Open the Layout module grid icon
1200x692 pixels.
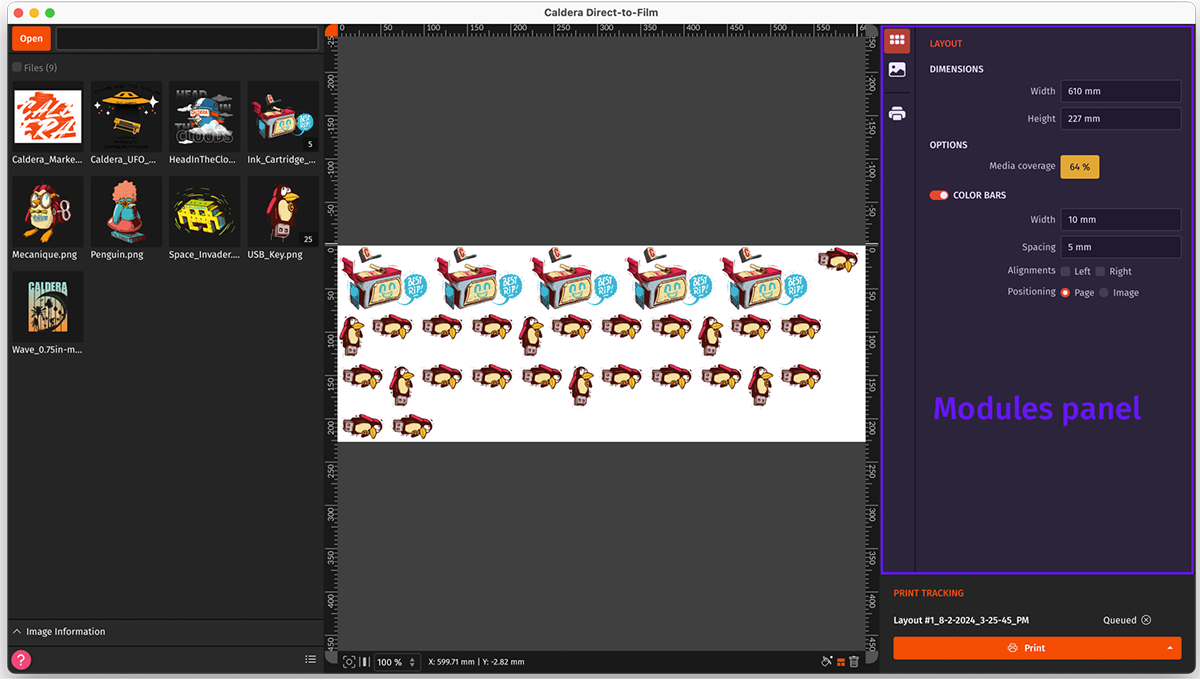[x=897, y=41]
